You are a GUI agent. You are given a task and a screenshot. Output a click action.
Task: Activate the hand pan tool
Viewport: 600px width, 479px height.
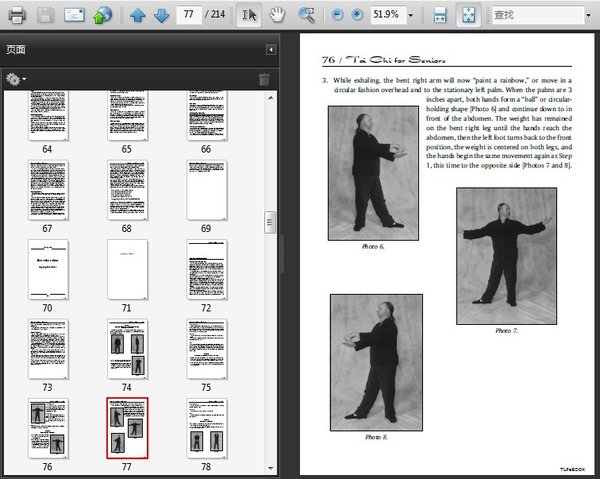279,15
